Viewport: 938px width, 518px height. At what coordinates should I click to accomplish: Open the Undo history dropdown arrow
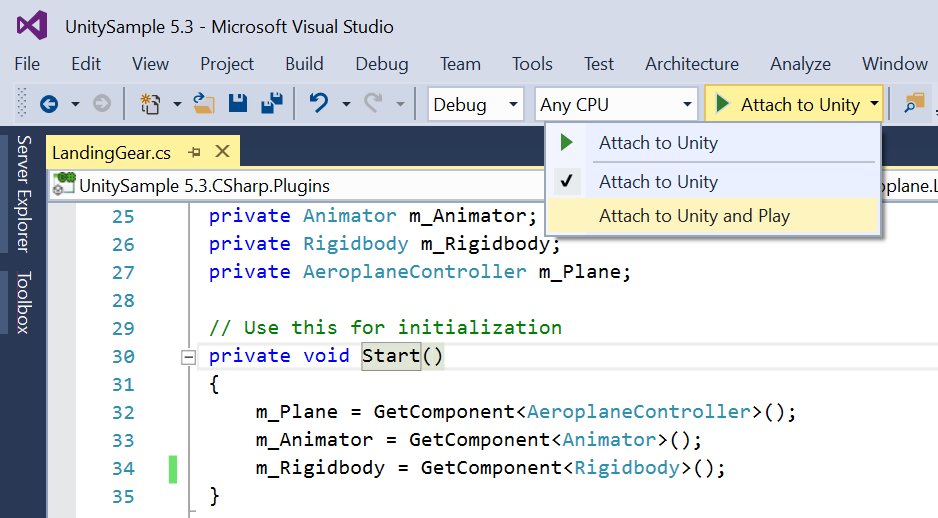(x=346, y=104)
